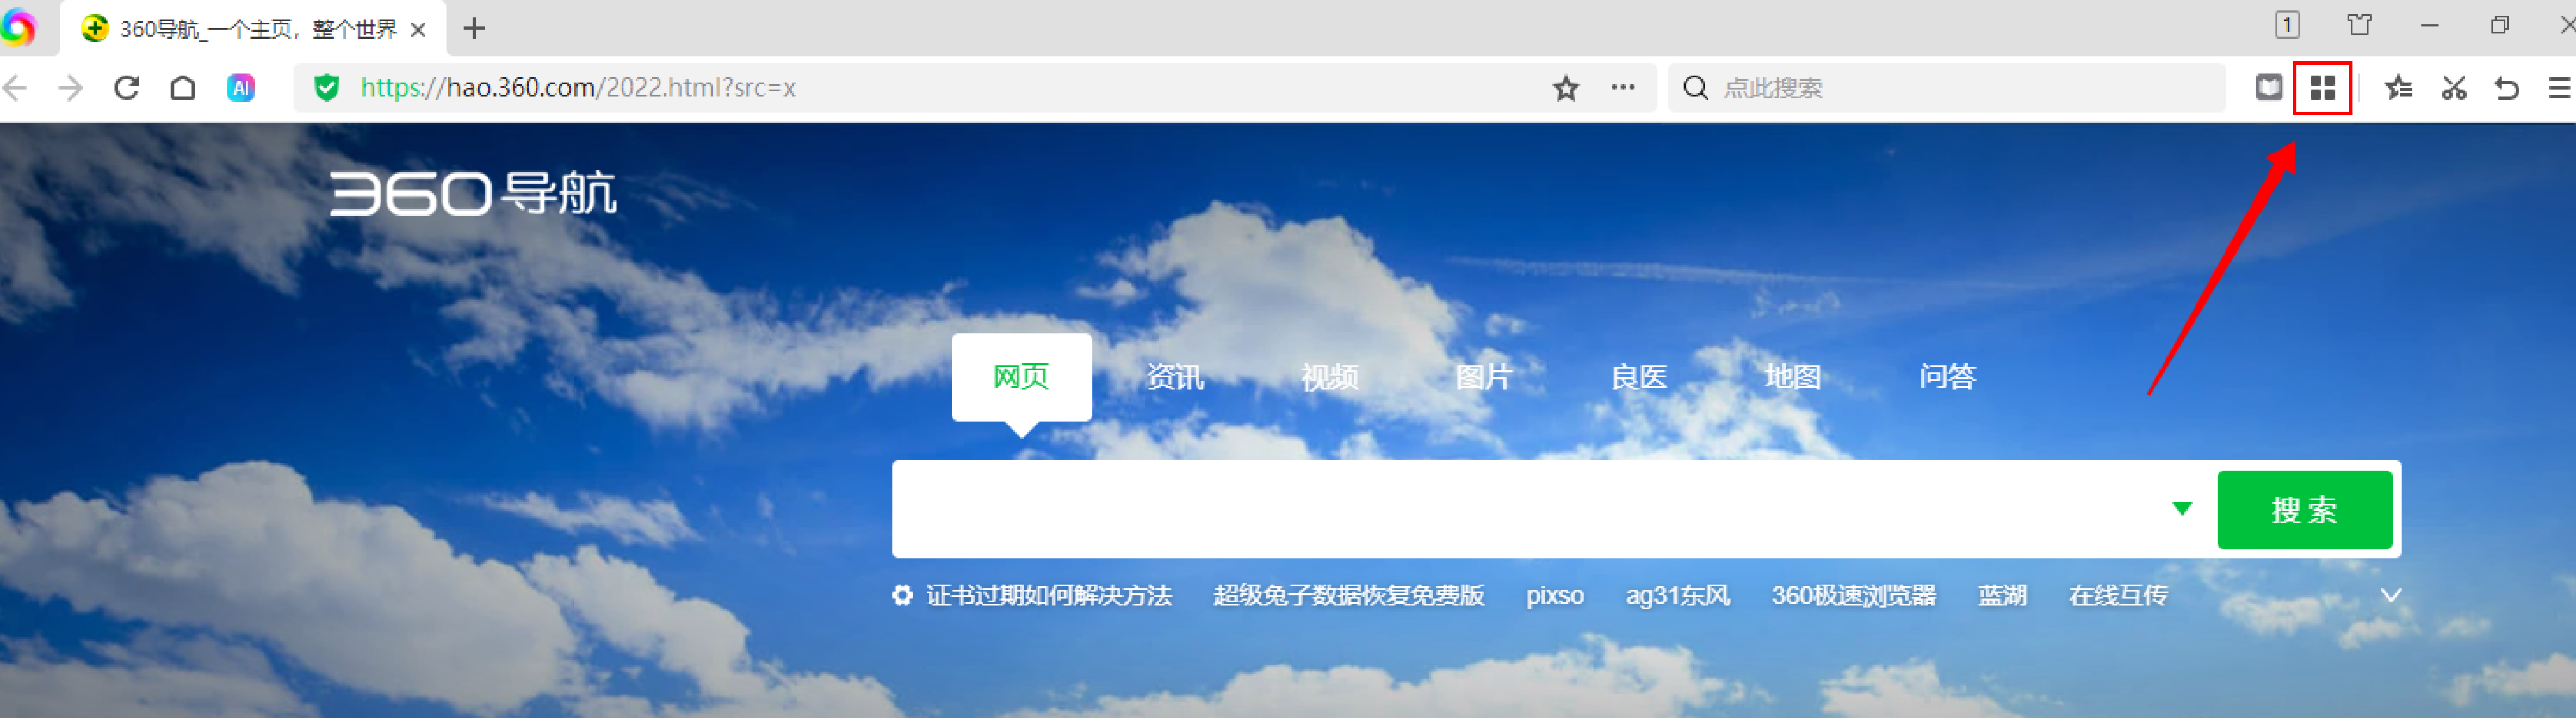The image size is (2576, 718).
Task: Open the browser main menu
Action: 2559,88
